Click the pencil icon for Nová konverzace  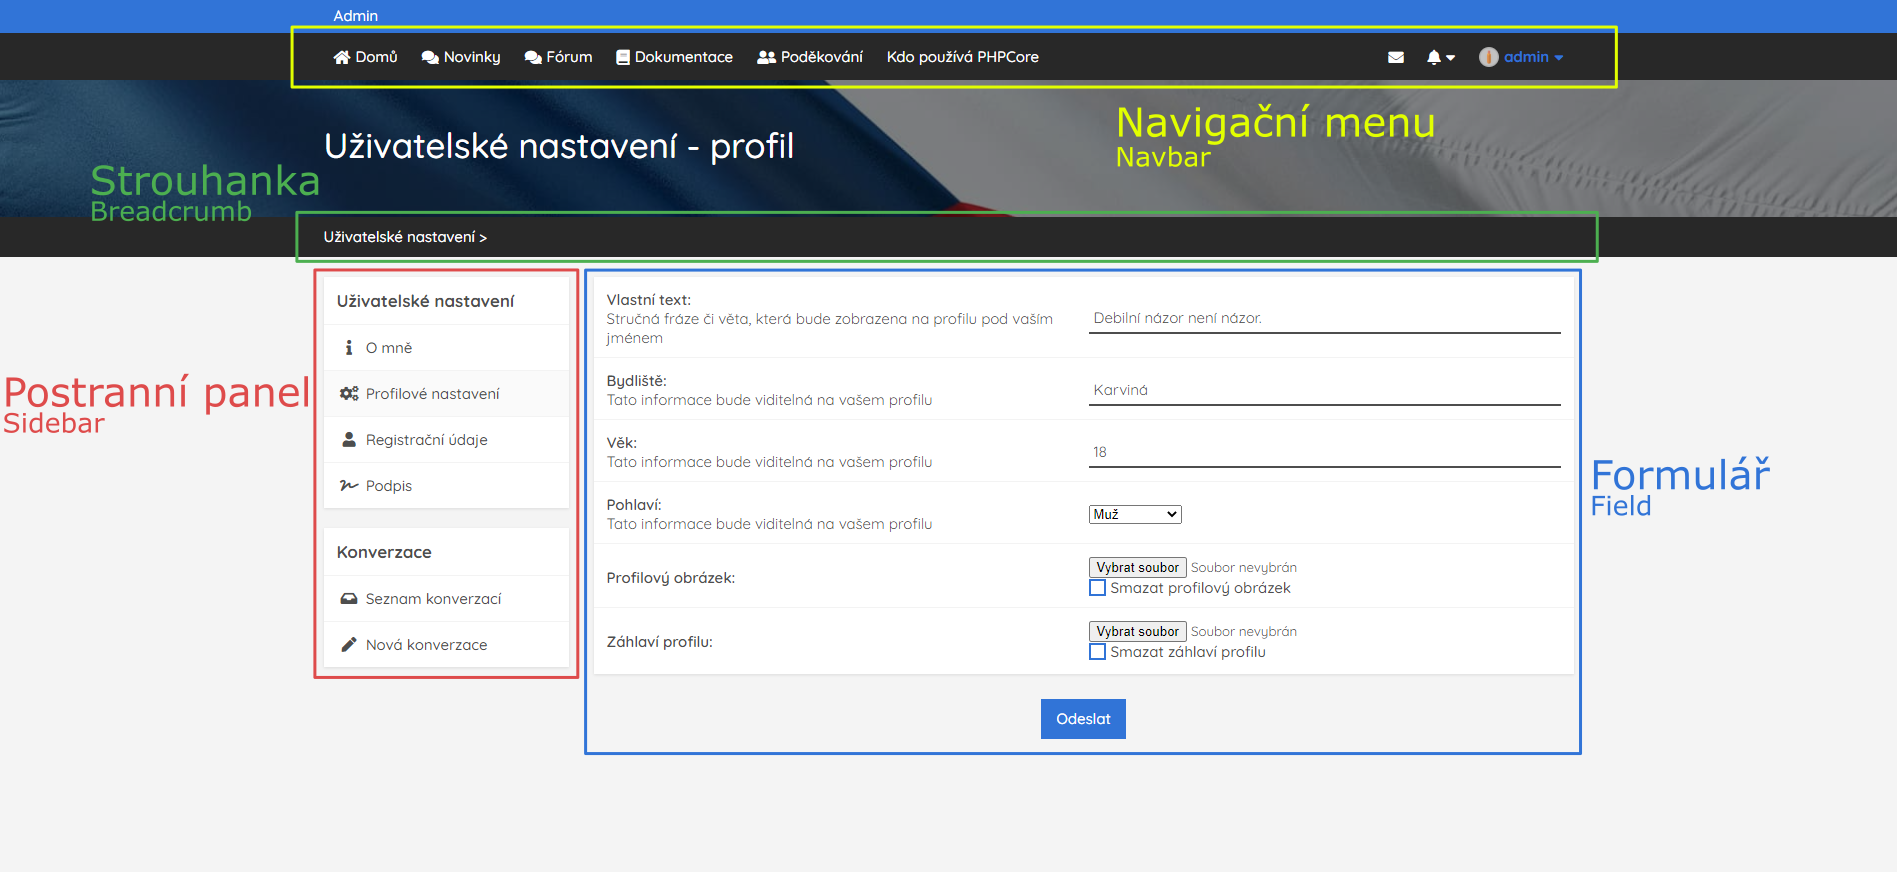coord(349,645)
